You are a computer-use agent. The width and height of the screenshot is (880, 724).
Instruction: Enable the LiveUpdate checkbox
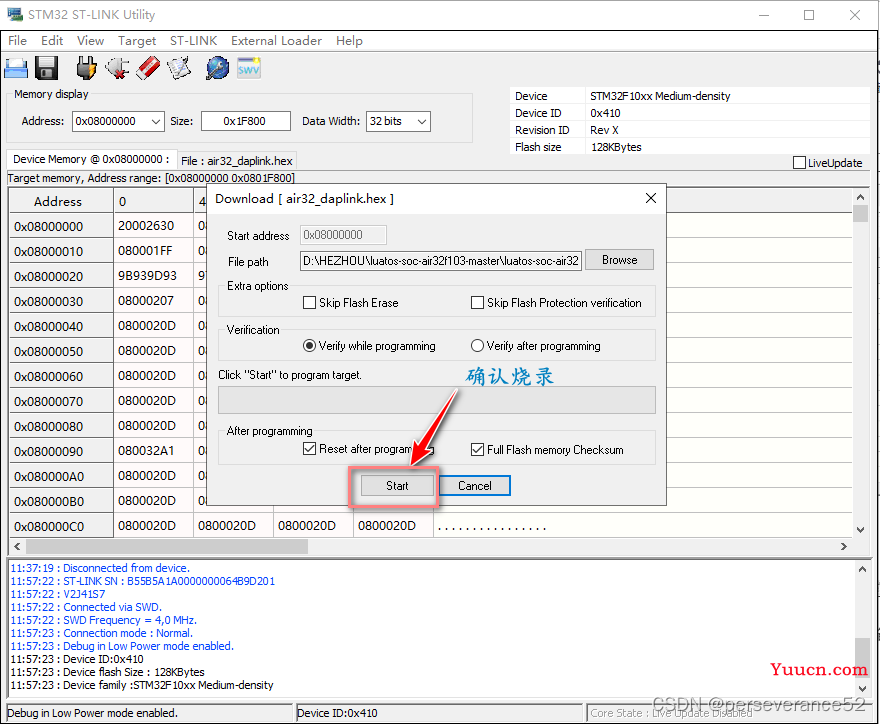(x=799, y=163)
